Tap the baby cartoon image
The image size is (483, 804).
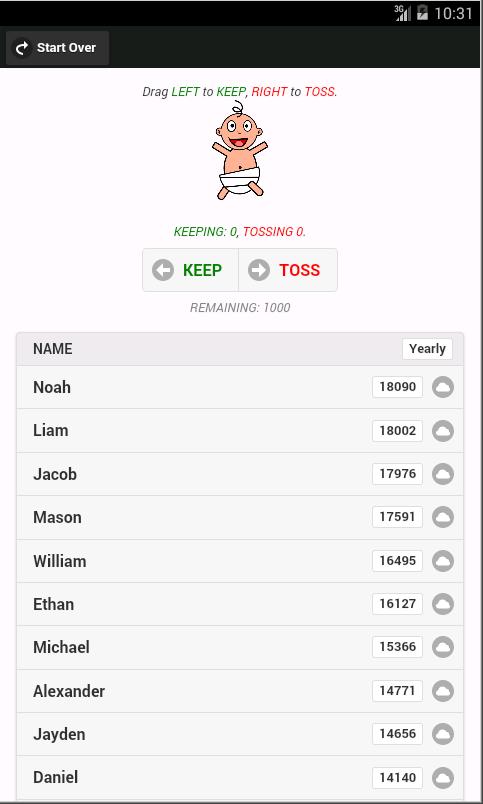coord(239,150)
